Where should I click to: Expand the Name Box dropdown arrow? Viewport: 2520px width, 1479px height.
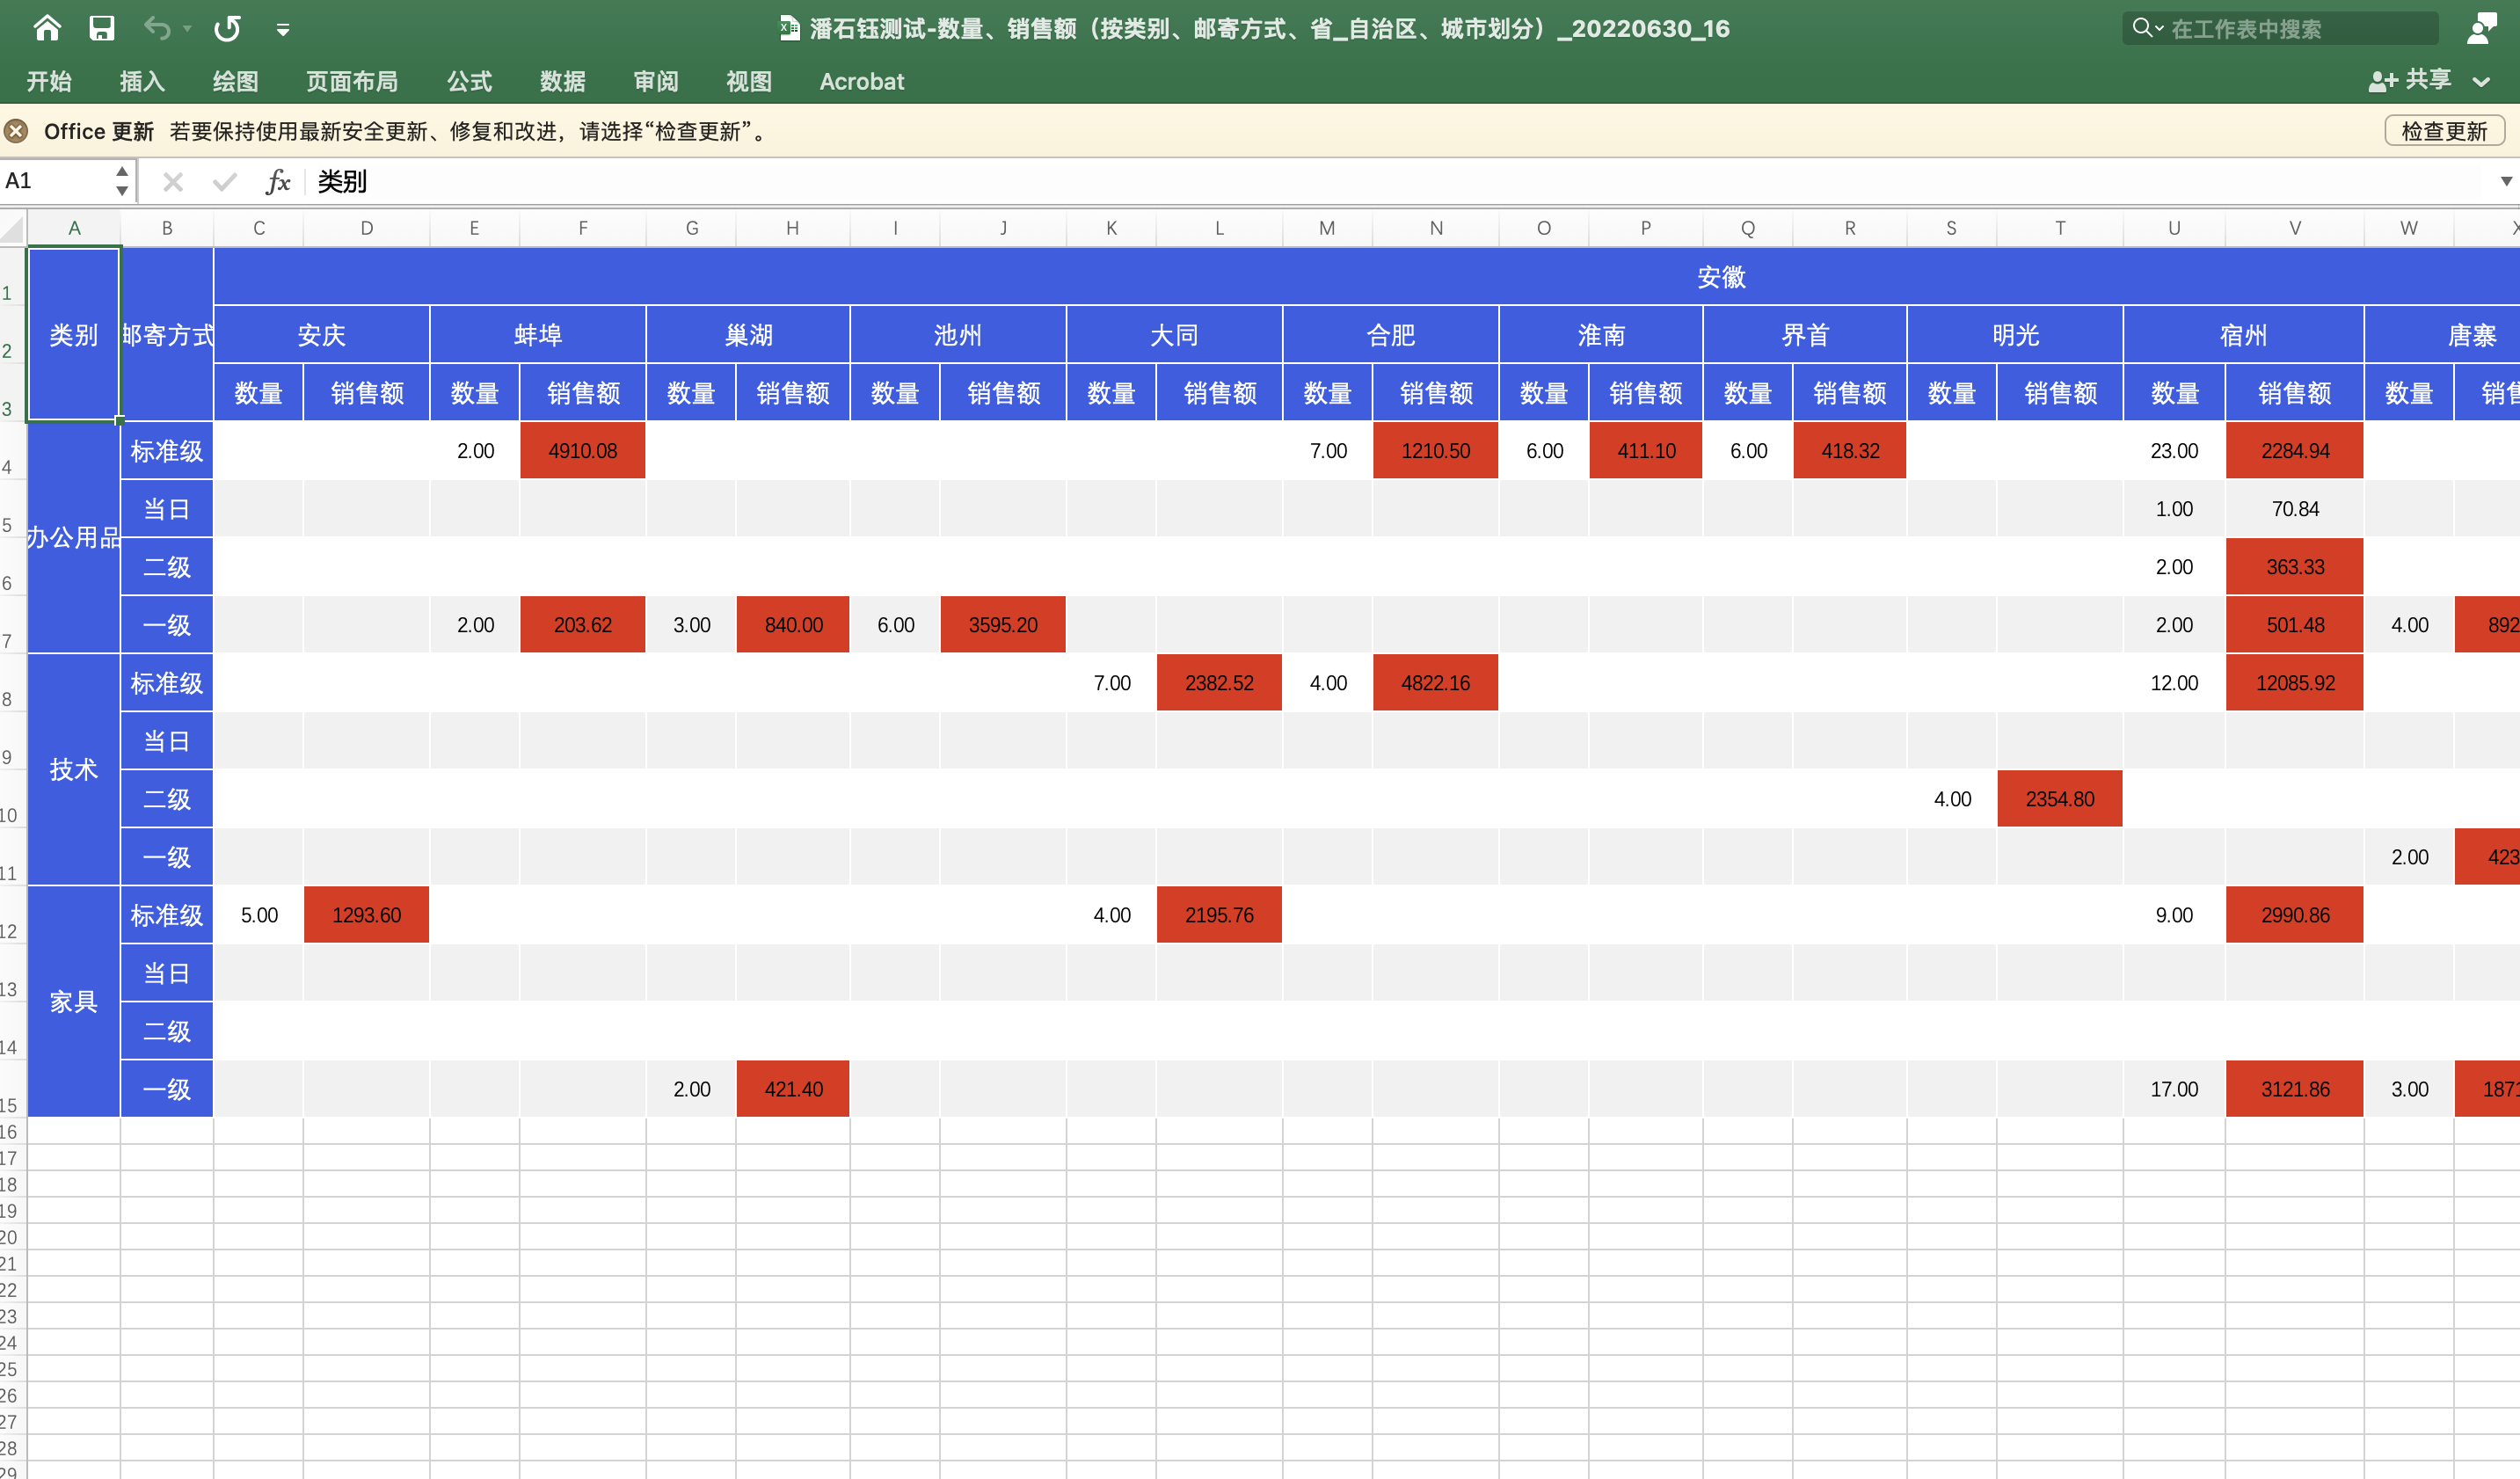pyautogui.click(x=121, y=190)
